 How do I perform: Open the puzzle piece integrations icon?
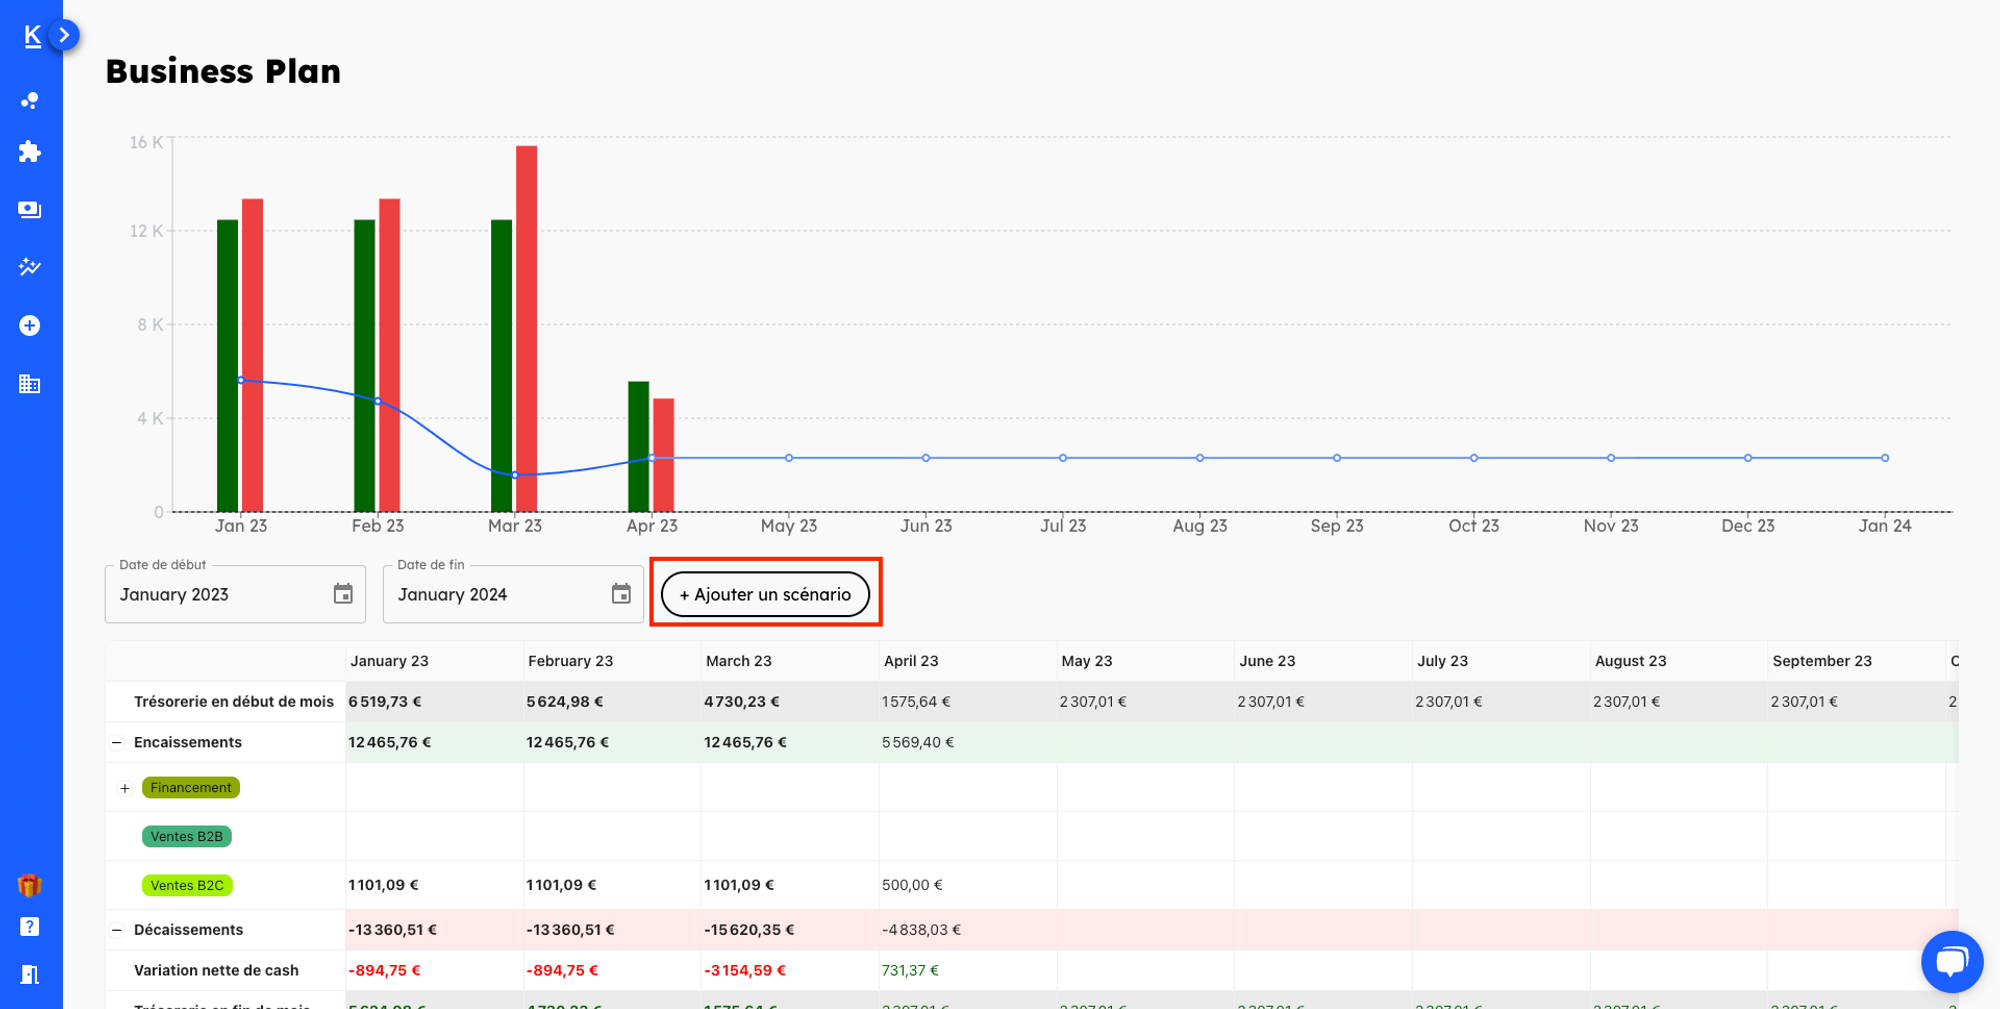[x=30, y=152]
